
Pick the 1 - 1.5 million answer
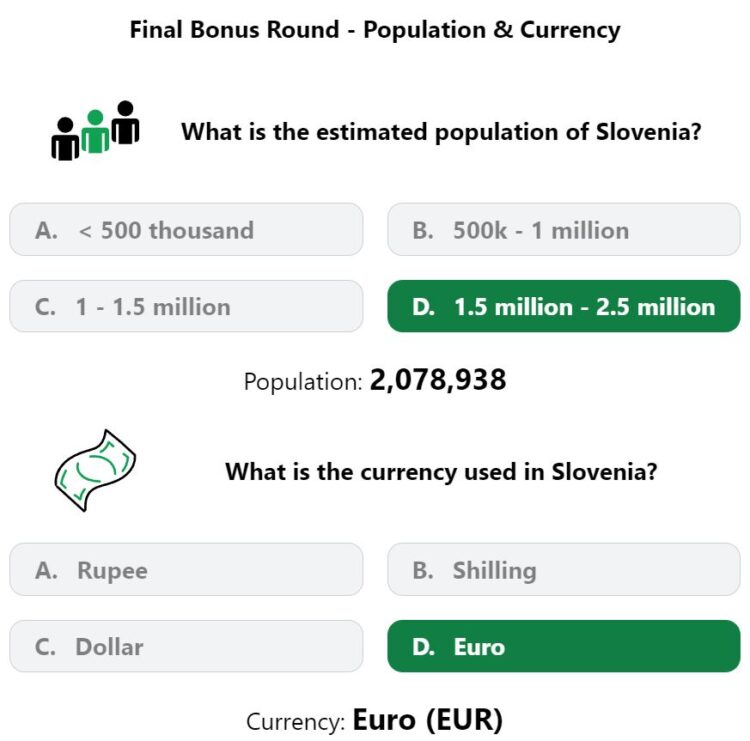coord(186,307)
